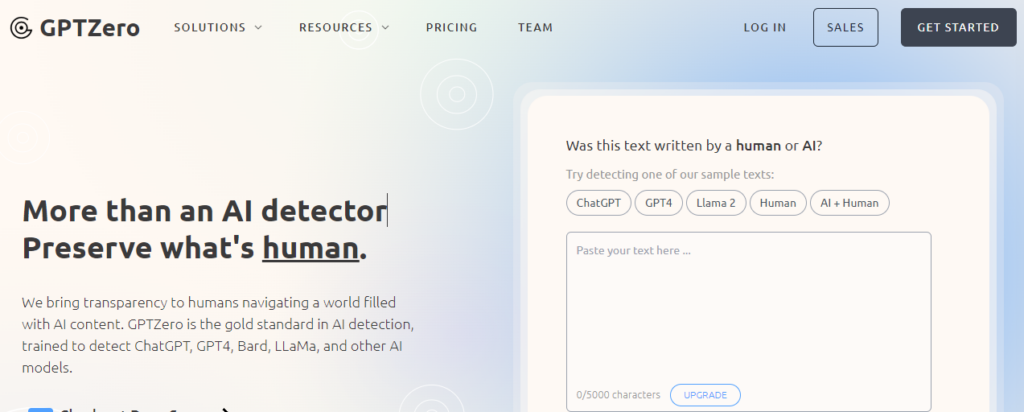Image resolution: width=1024 pixels, height=412 pixels.
Task: Click the Log In link
Action: coord(765,27)
